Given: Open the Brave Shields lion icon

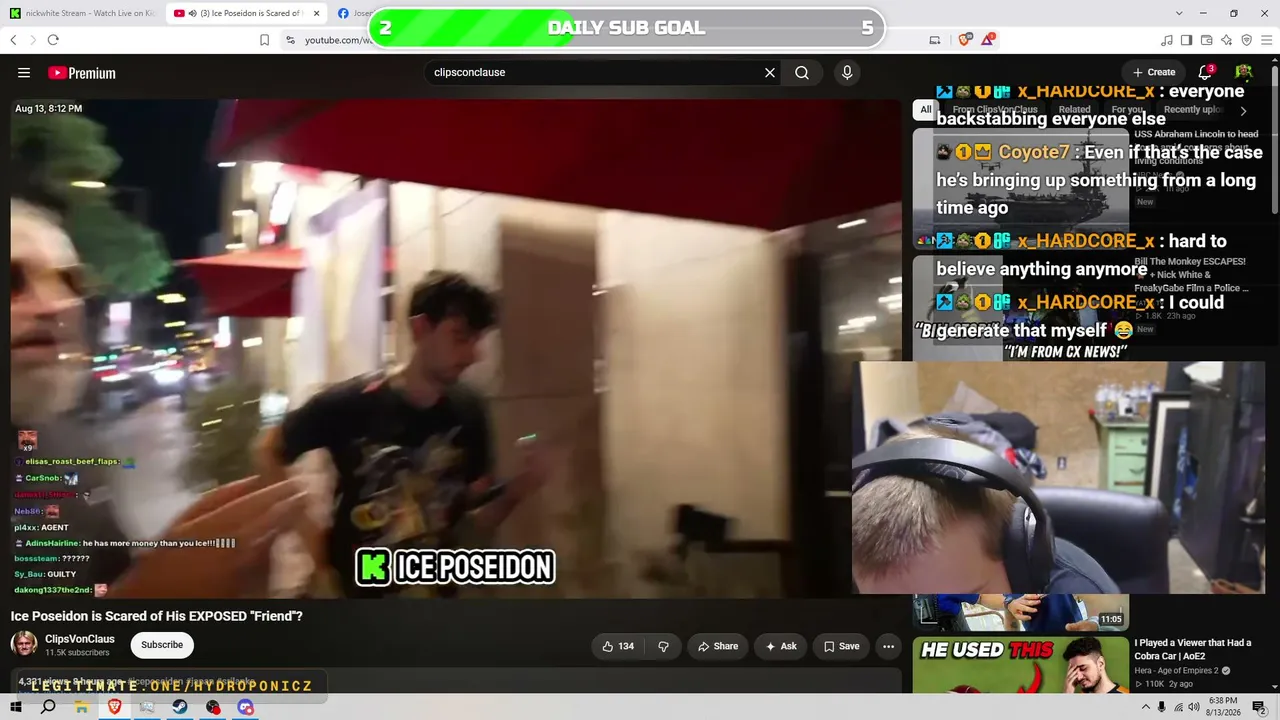Looking at the screenshot, I should [965, 40].
